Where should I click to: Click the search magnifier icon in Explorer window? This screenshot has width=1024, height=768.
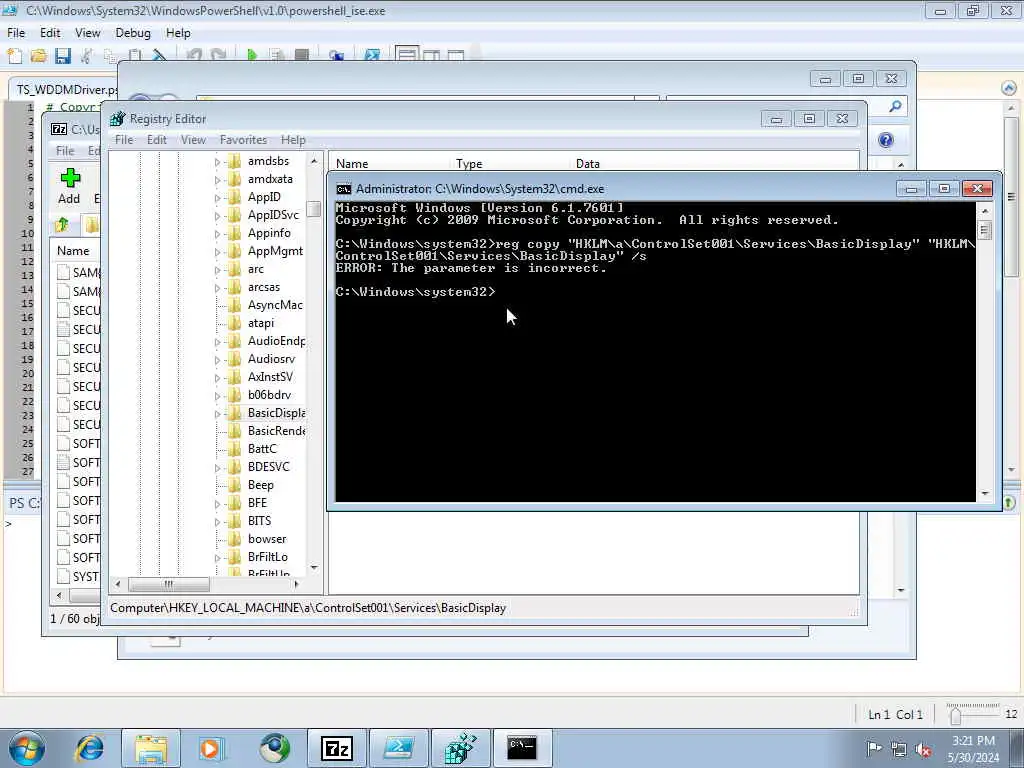tap(895, 106)
